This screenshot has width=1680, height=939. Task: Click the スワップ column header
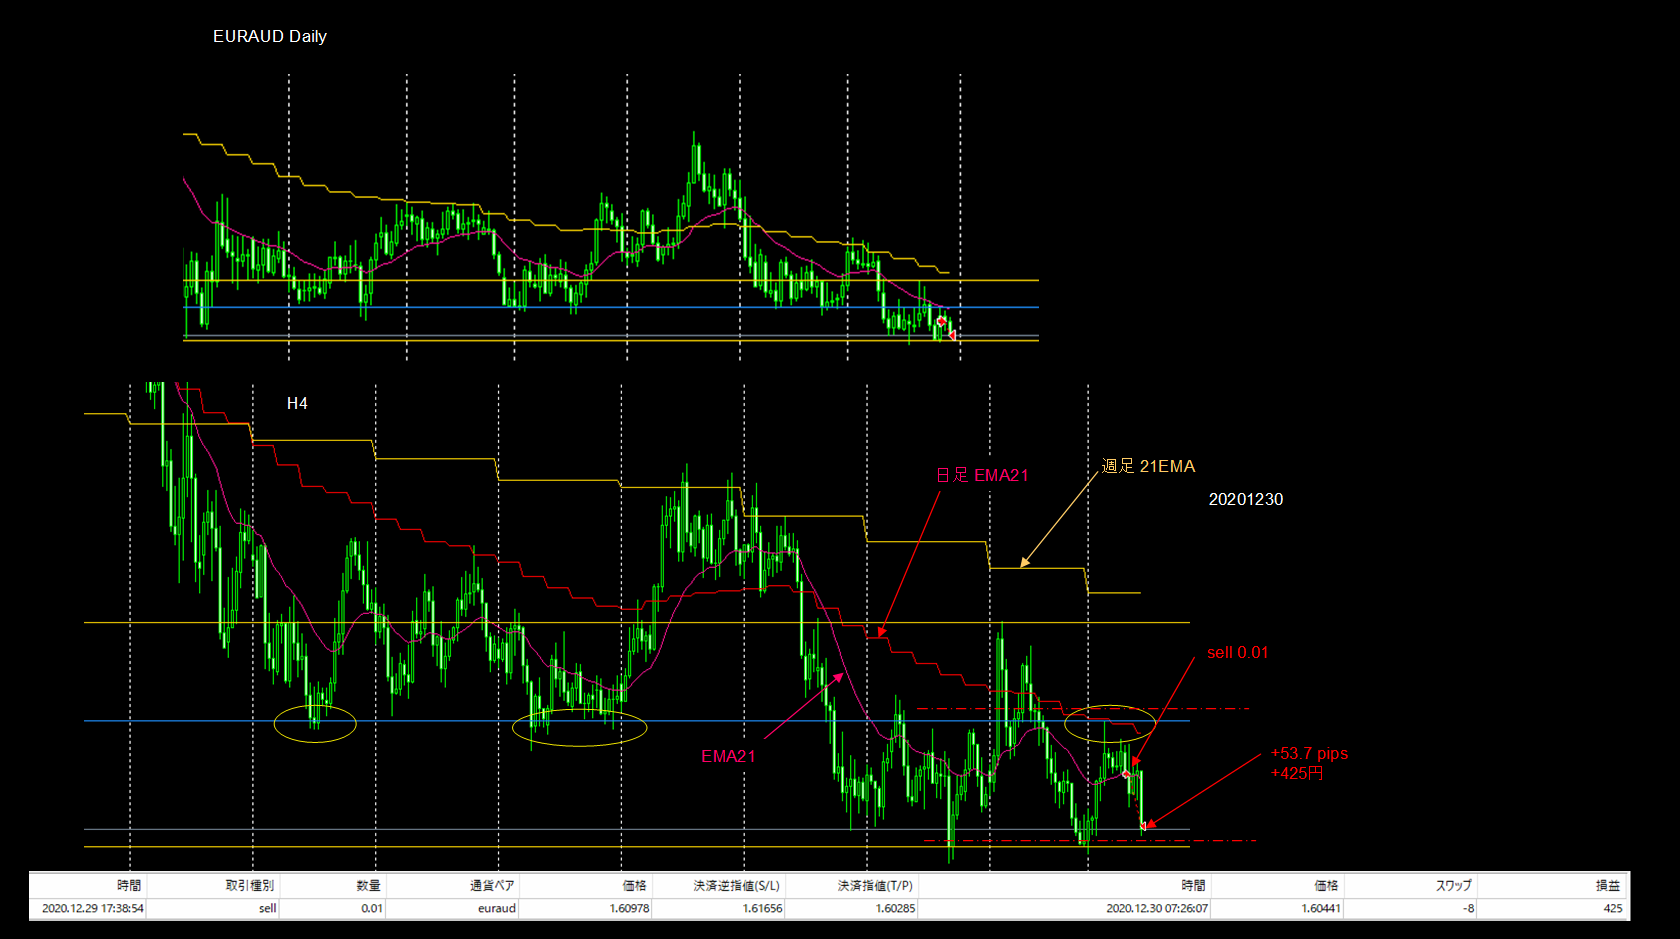(1453, 885)
